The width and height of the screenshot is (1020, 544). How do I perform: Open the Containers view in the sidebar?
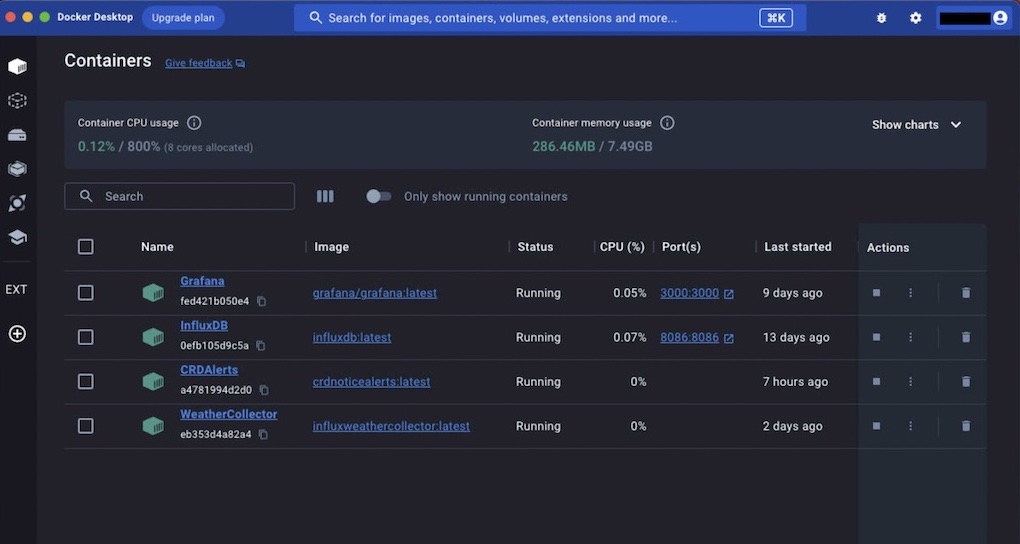click(18, 66)
